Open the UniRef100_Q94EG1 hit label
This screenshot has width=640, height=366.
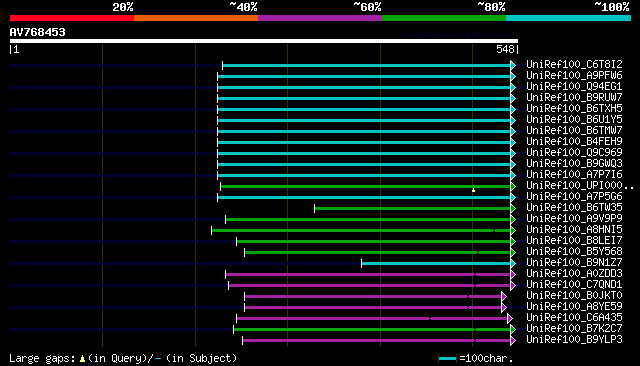(x=574, y=87)
